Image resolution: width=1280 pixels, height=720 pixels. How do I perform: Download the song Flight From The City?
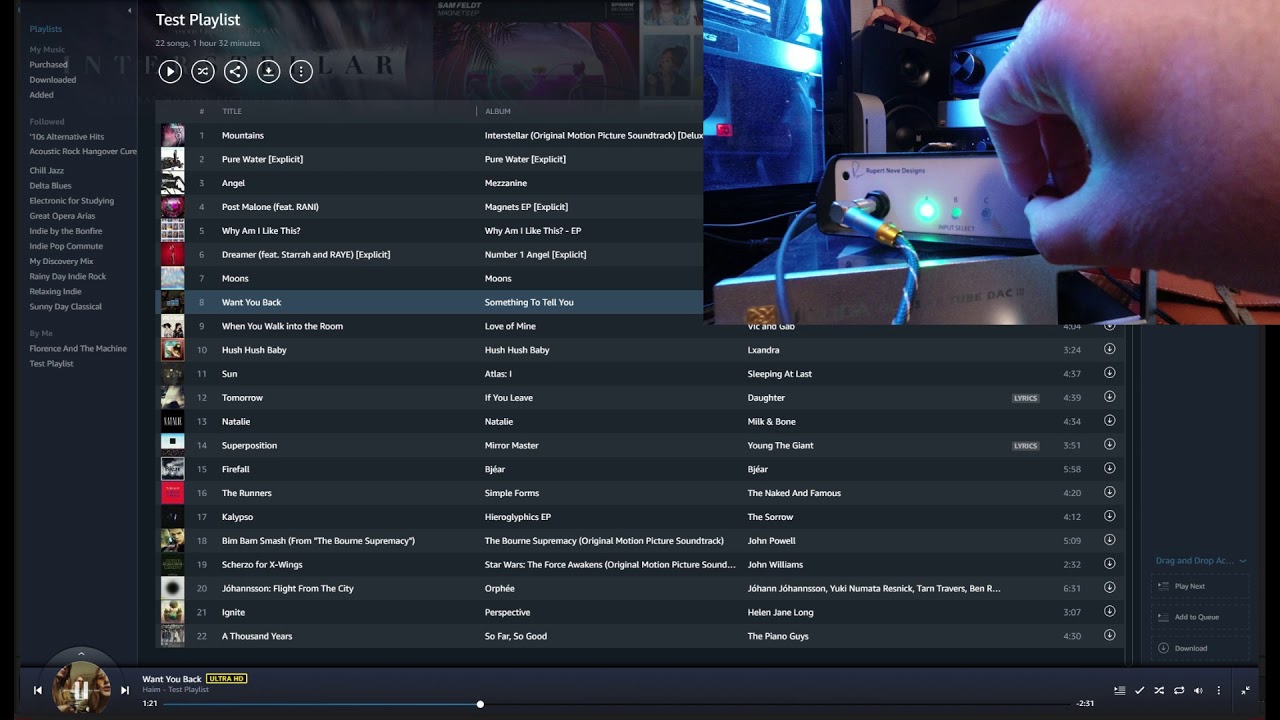[1109, 588]
